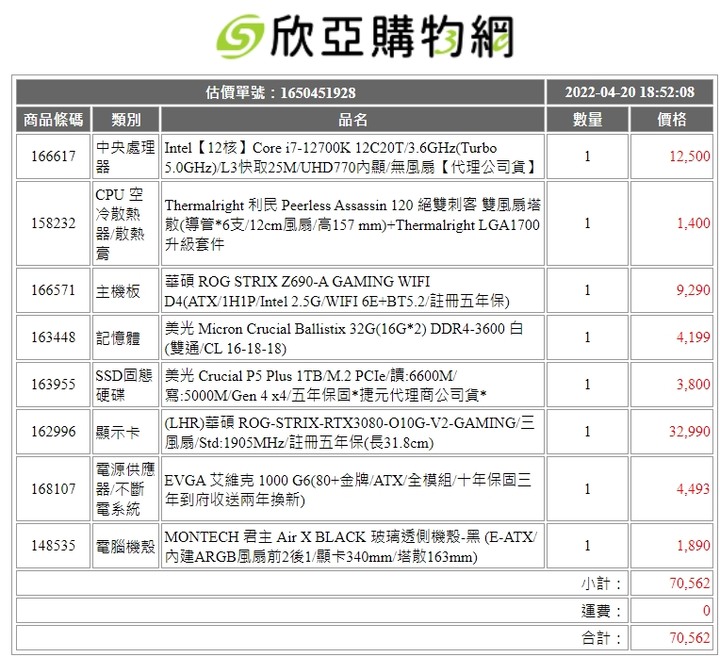Select product code 166617
Viewport: 720px width, 657px height.
click(53, 157)
